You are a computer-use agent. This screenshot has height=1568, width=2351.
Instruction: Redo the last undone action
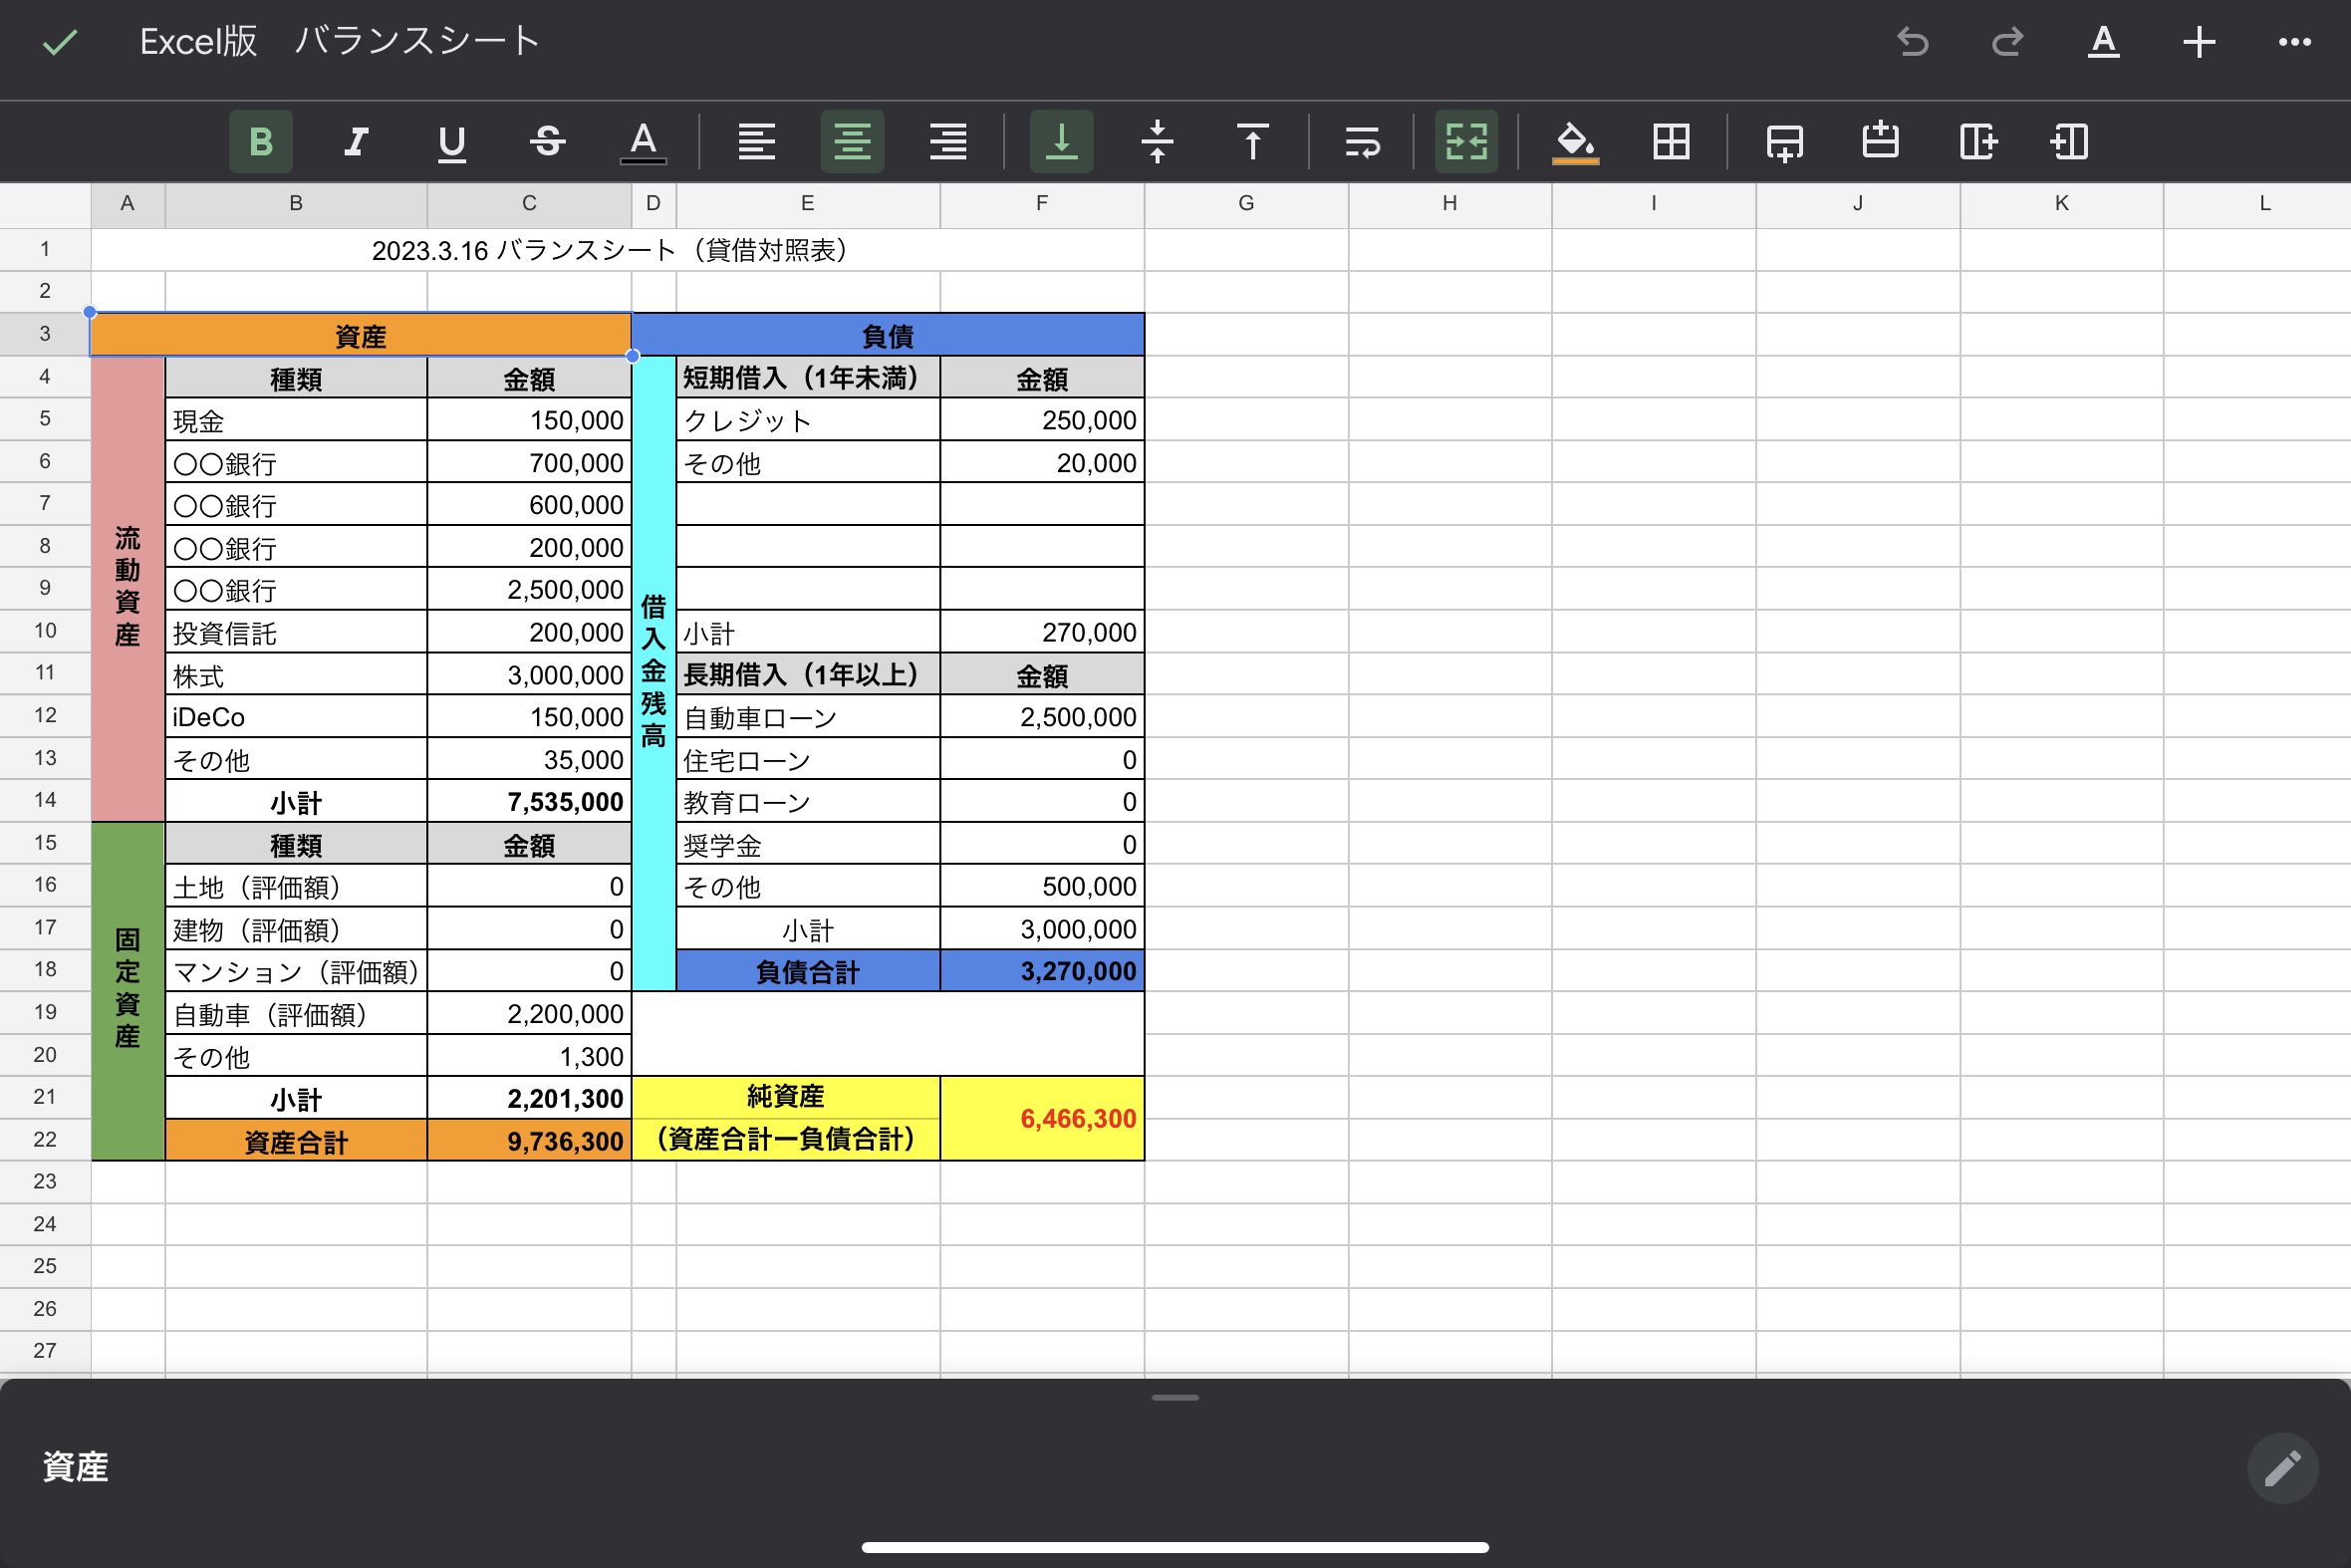[2007, 42]
